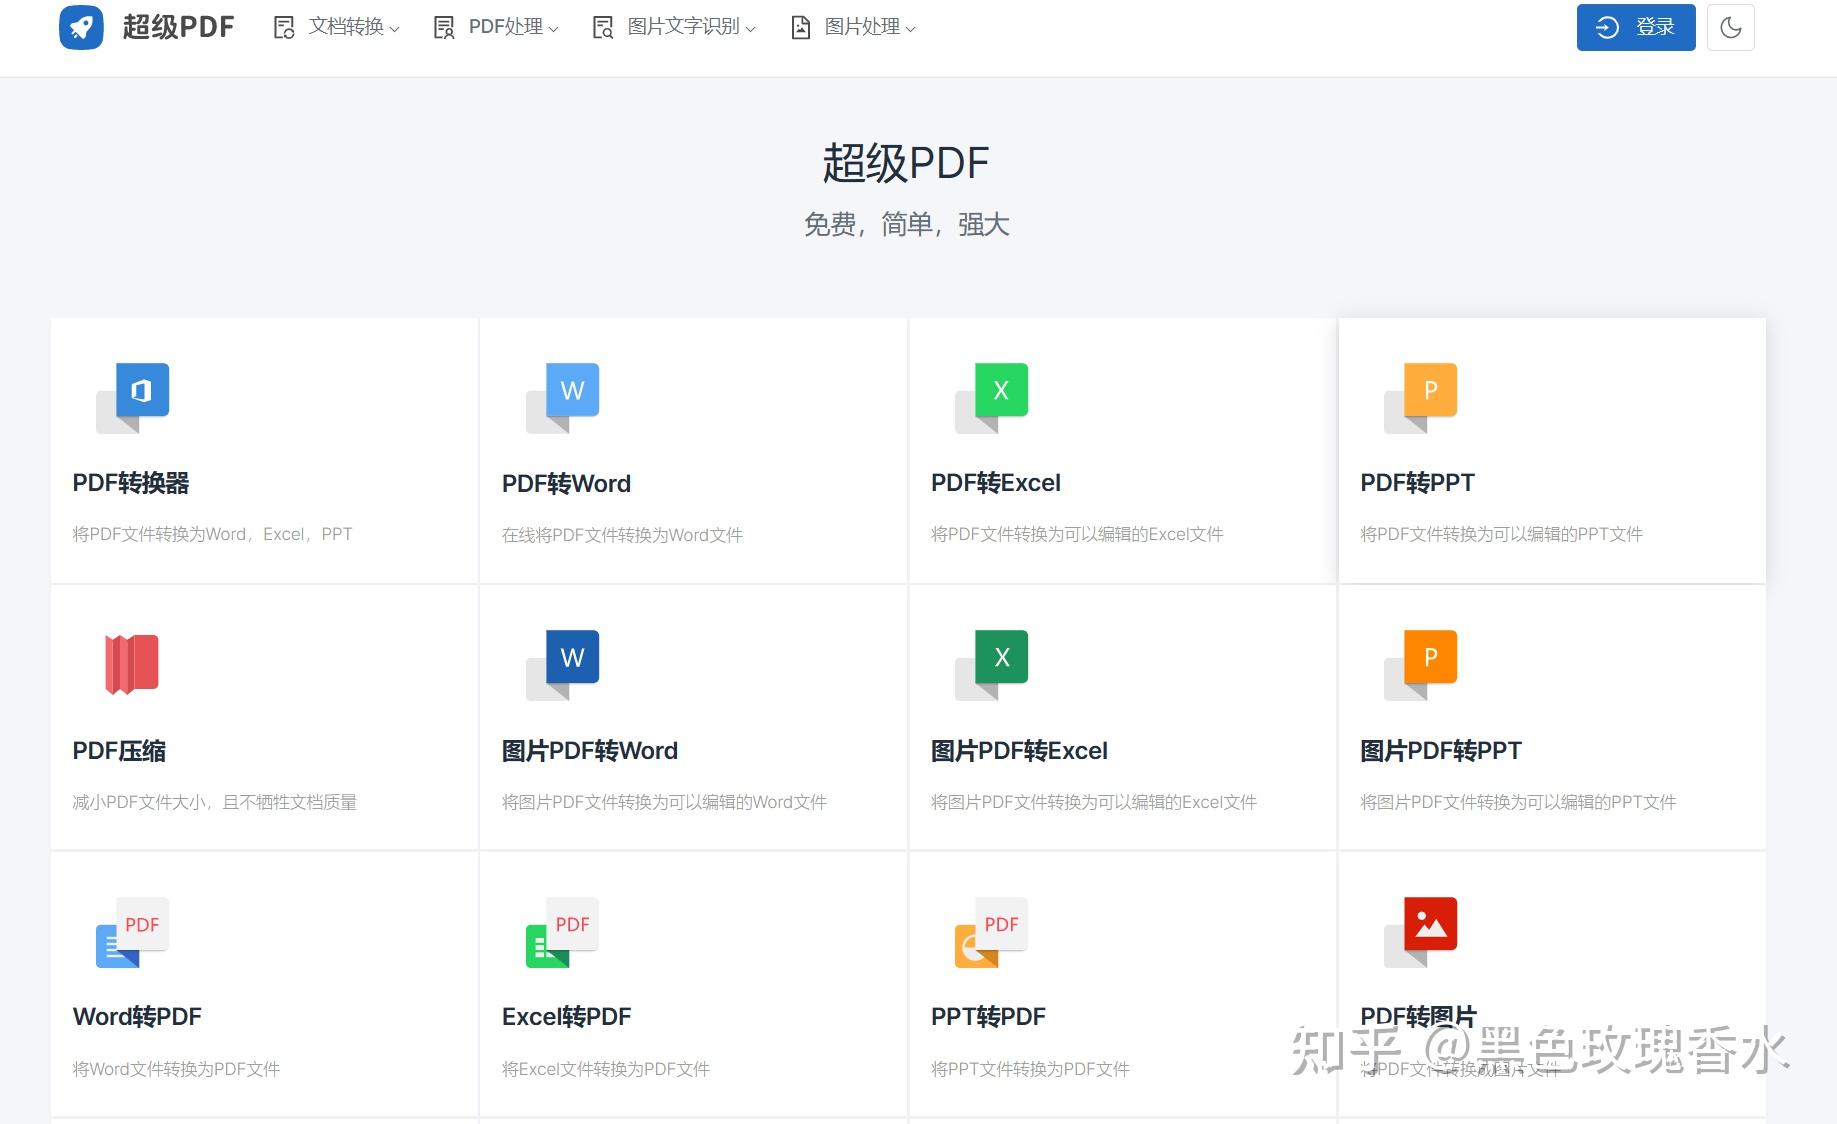The width and height of the screenshot is (1837, 1124).
Task: Click description 将Word文件转换为PDF文件
Action: coord(176,1069)
